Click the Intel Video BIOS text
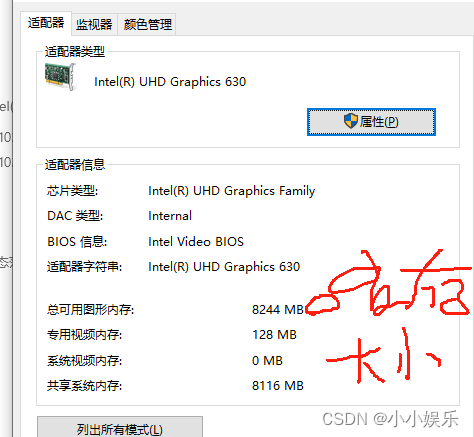This screenshot has width=474, height=437. 196,242
